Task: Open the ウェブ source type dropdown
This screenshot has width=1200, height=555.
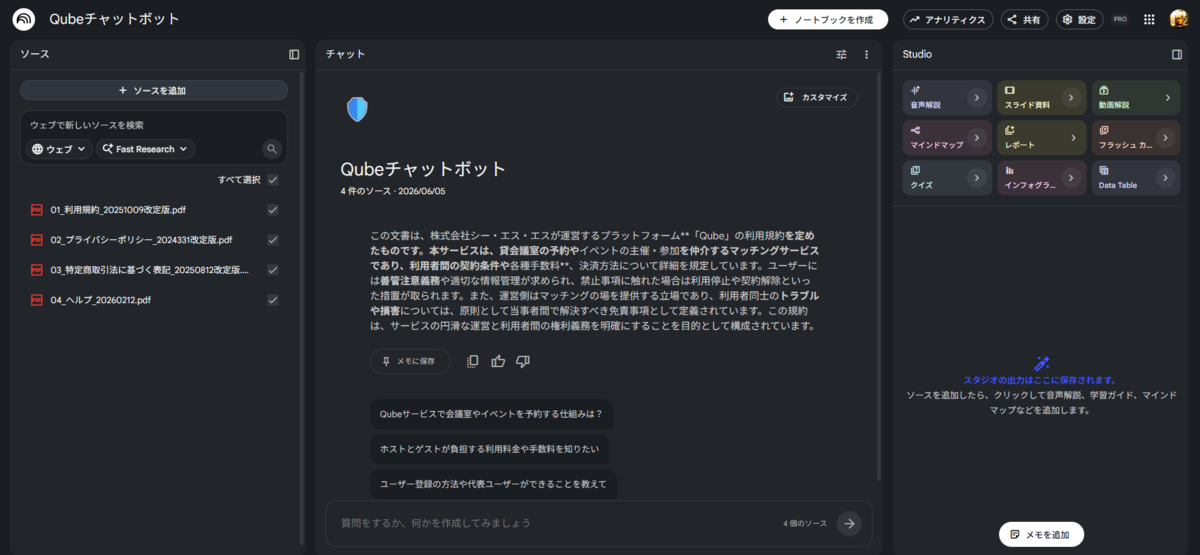Action: click(59, 149)
